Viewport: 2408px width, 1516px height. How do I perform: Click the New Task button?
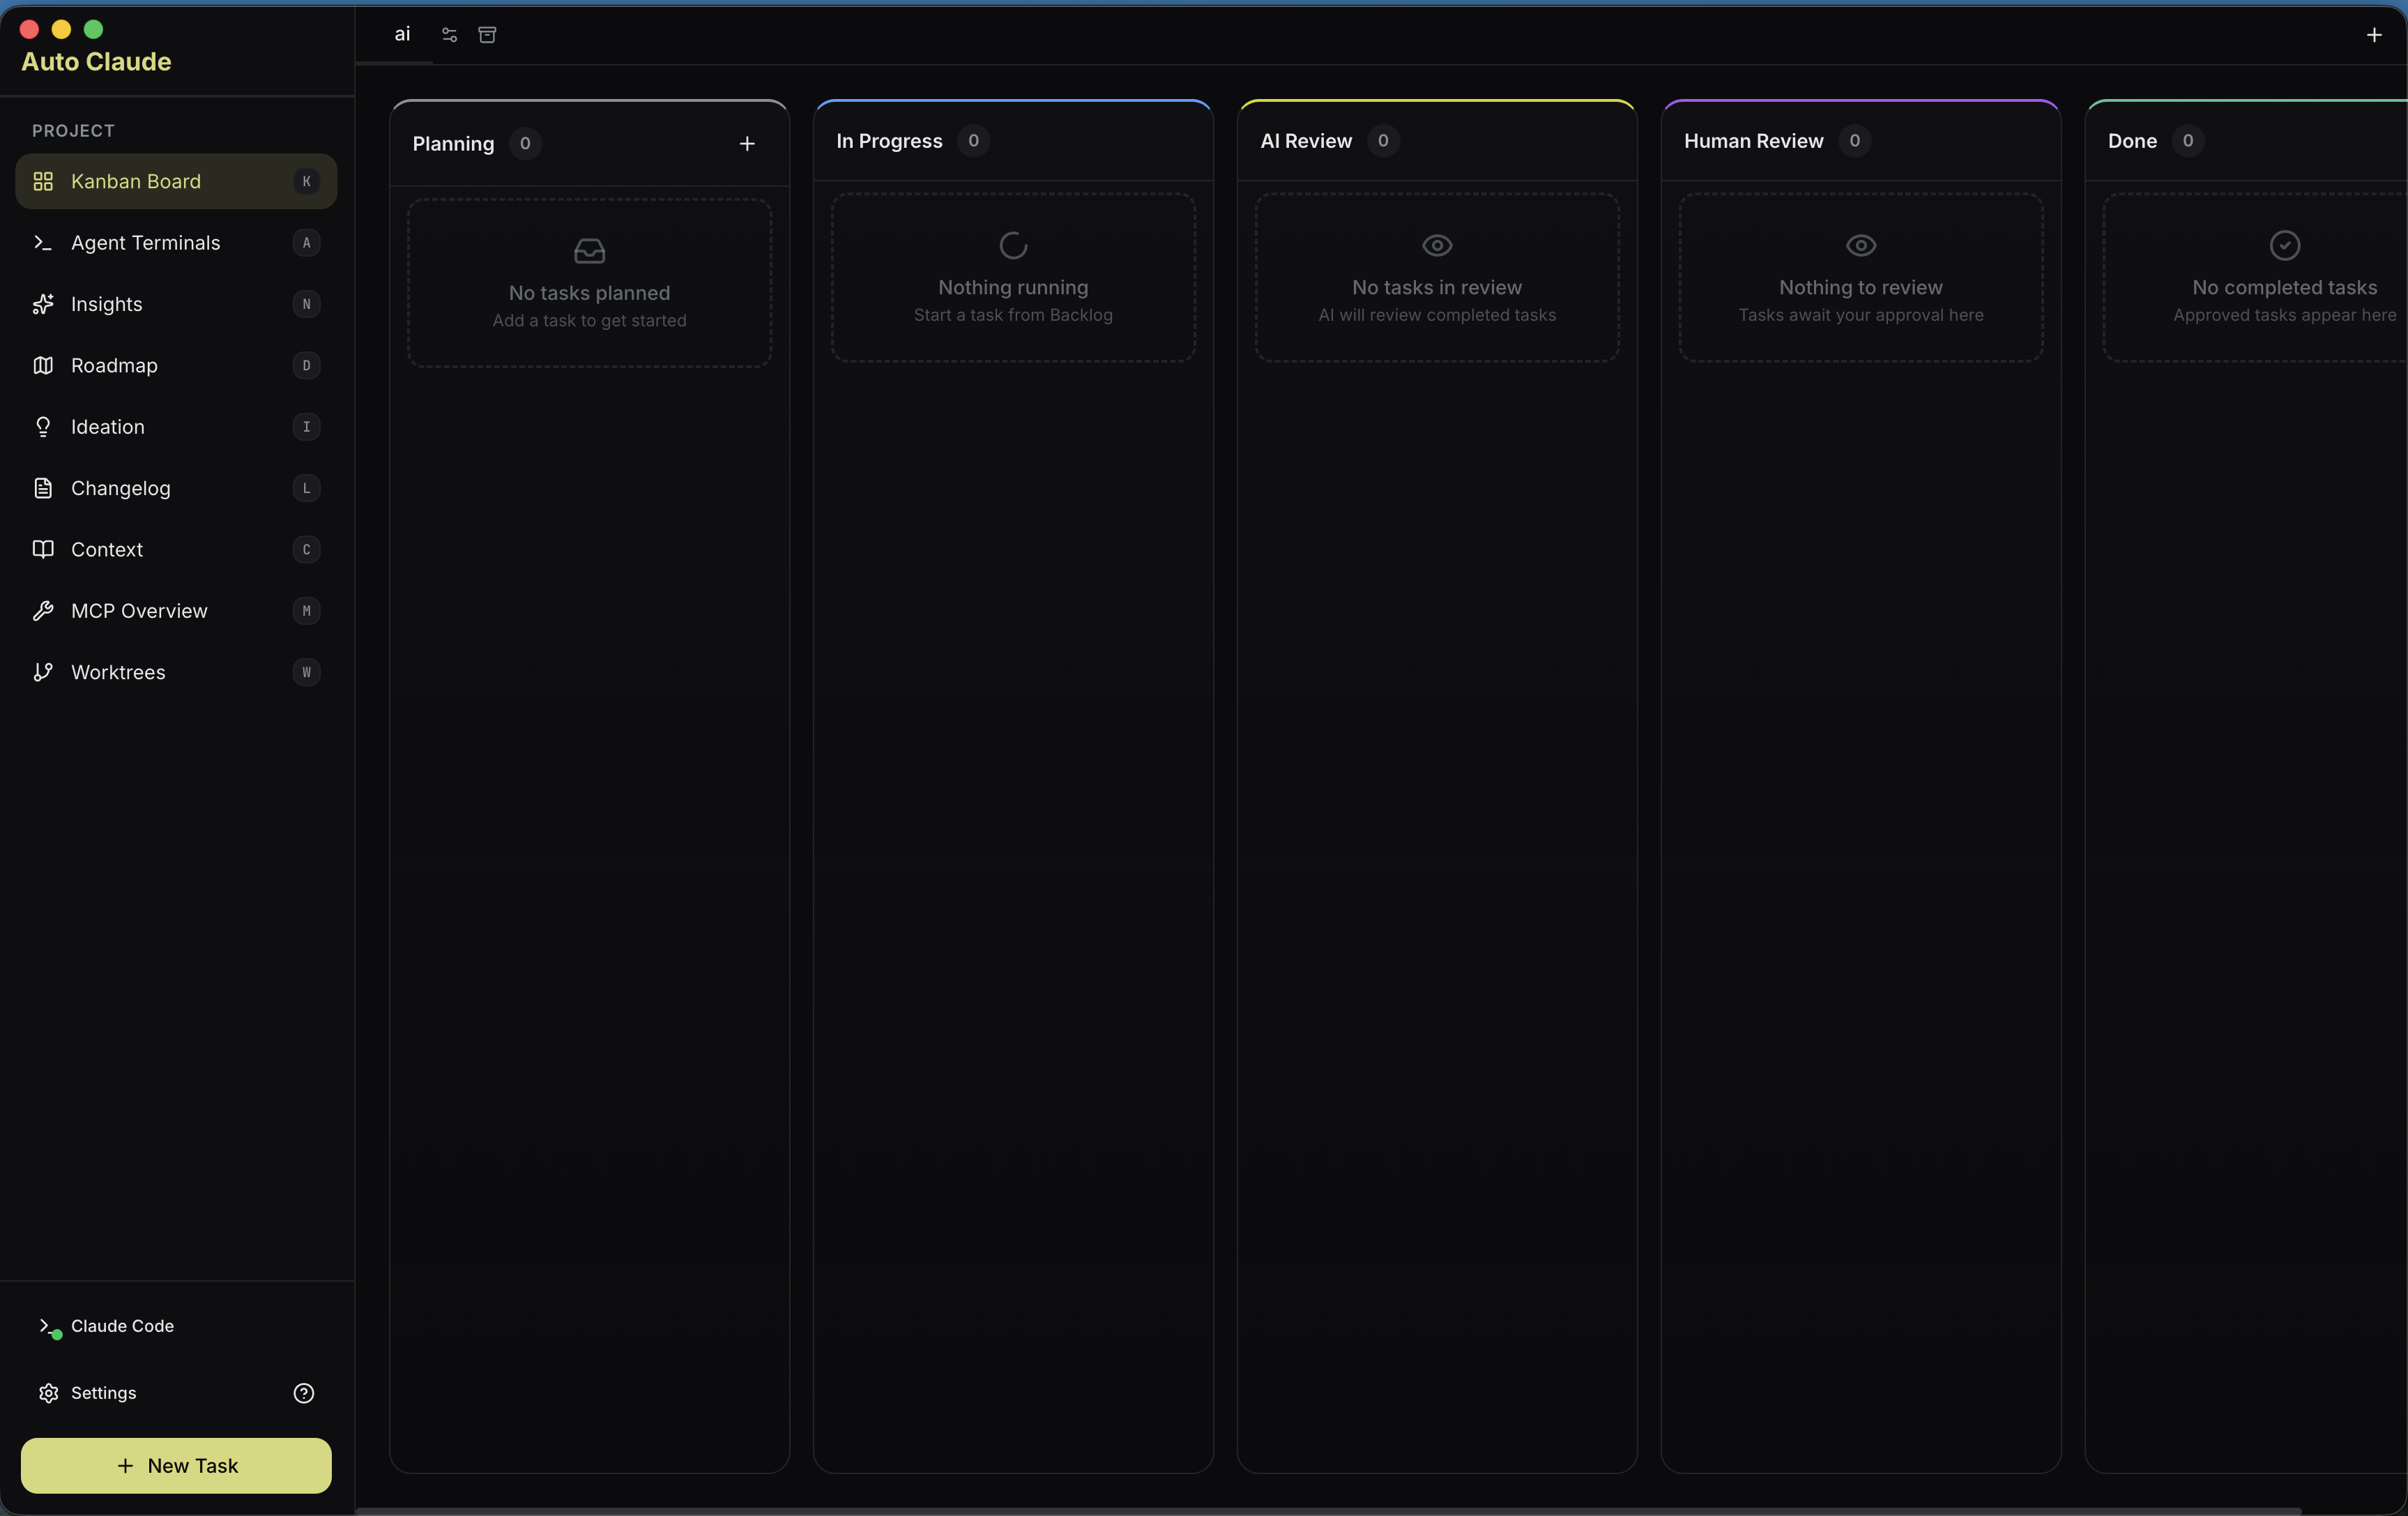point(176,1466)
